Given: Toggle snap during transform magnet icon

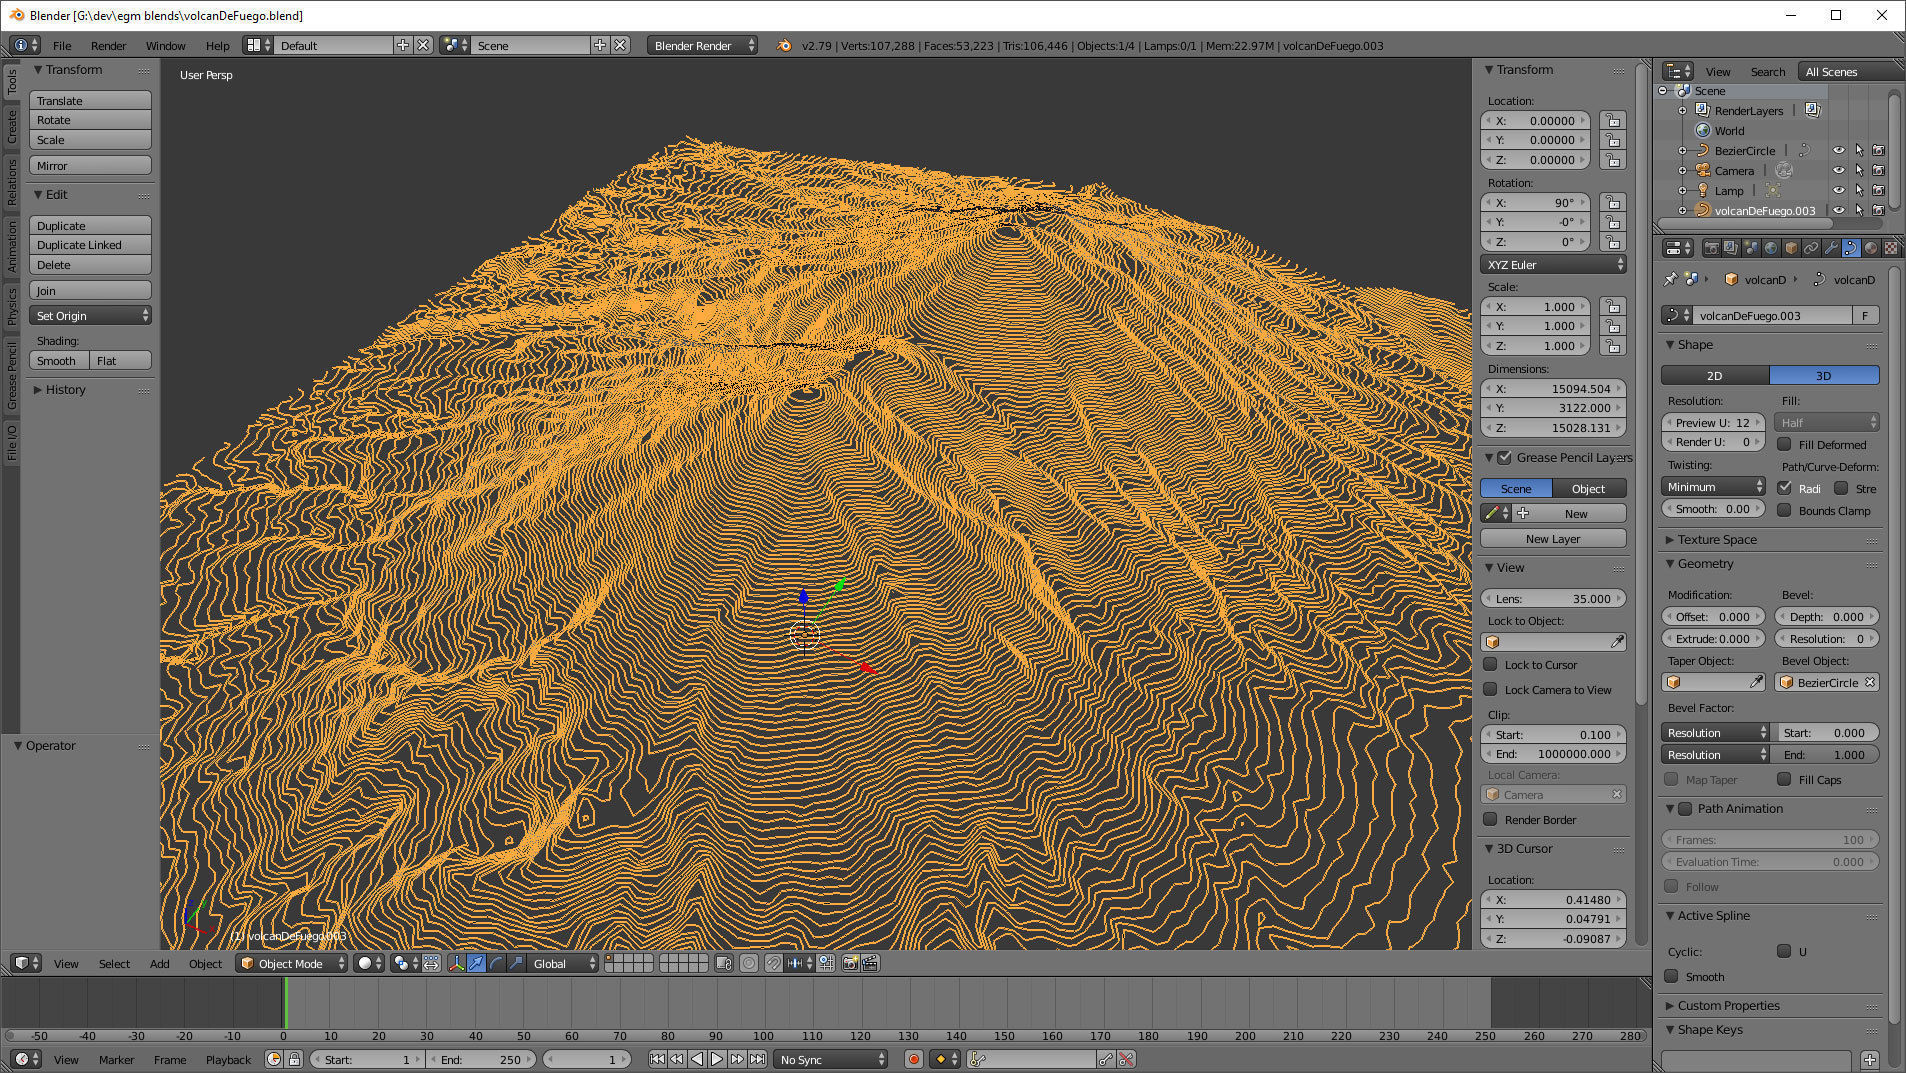Looking at the screenshot, I should 773,963.
